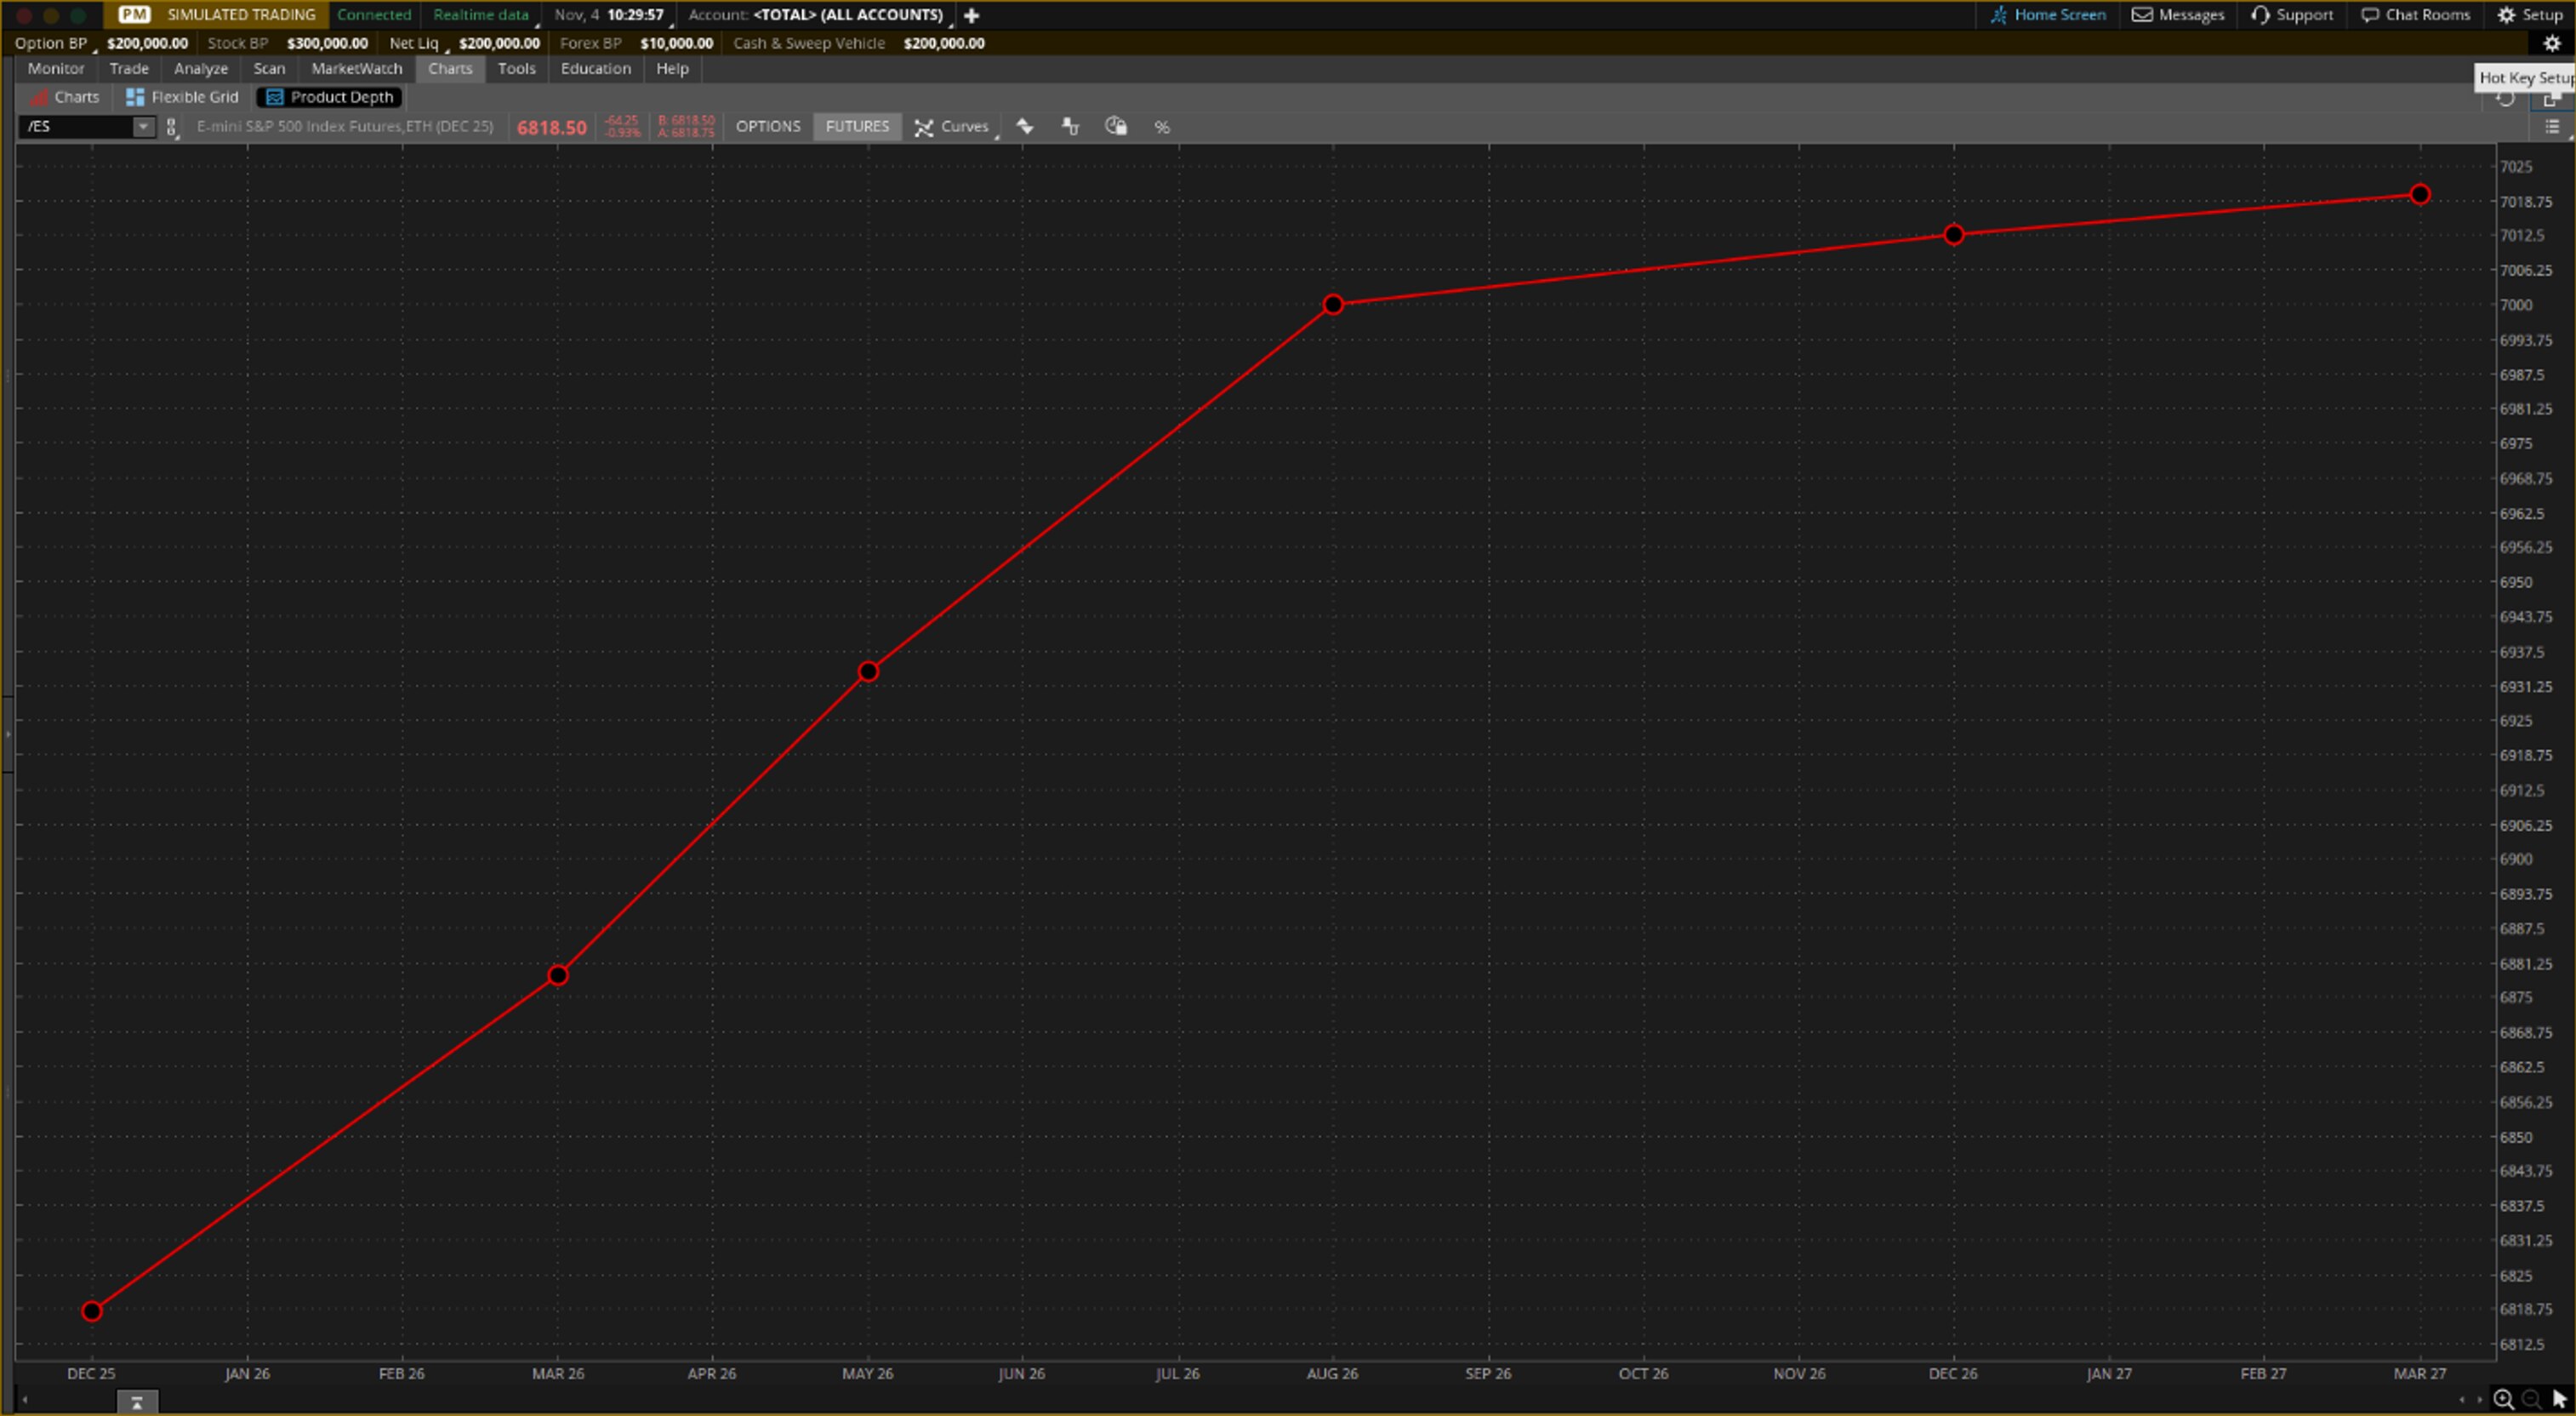Click the pin/stack chart icon in the toolbar
Screen dimensions: 2576x1416
(1070, 126)
